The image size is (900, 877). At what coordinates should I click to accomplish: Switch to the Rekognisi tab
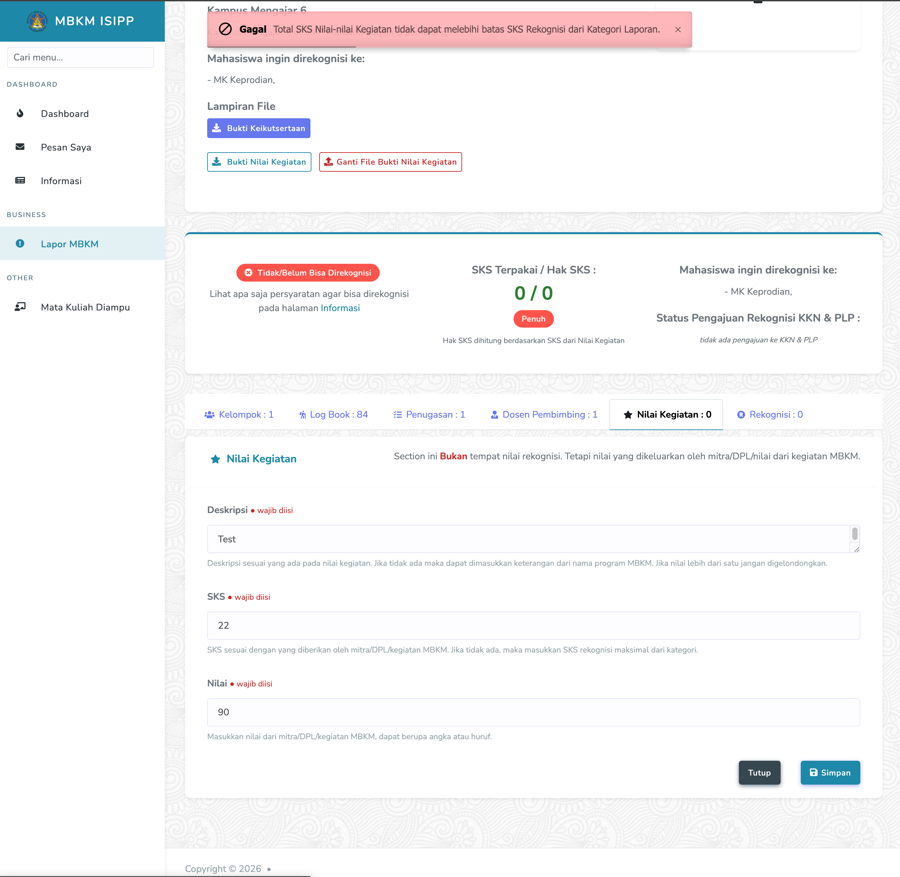point(770,415)
